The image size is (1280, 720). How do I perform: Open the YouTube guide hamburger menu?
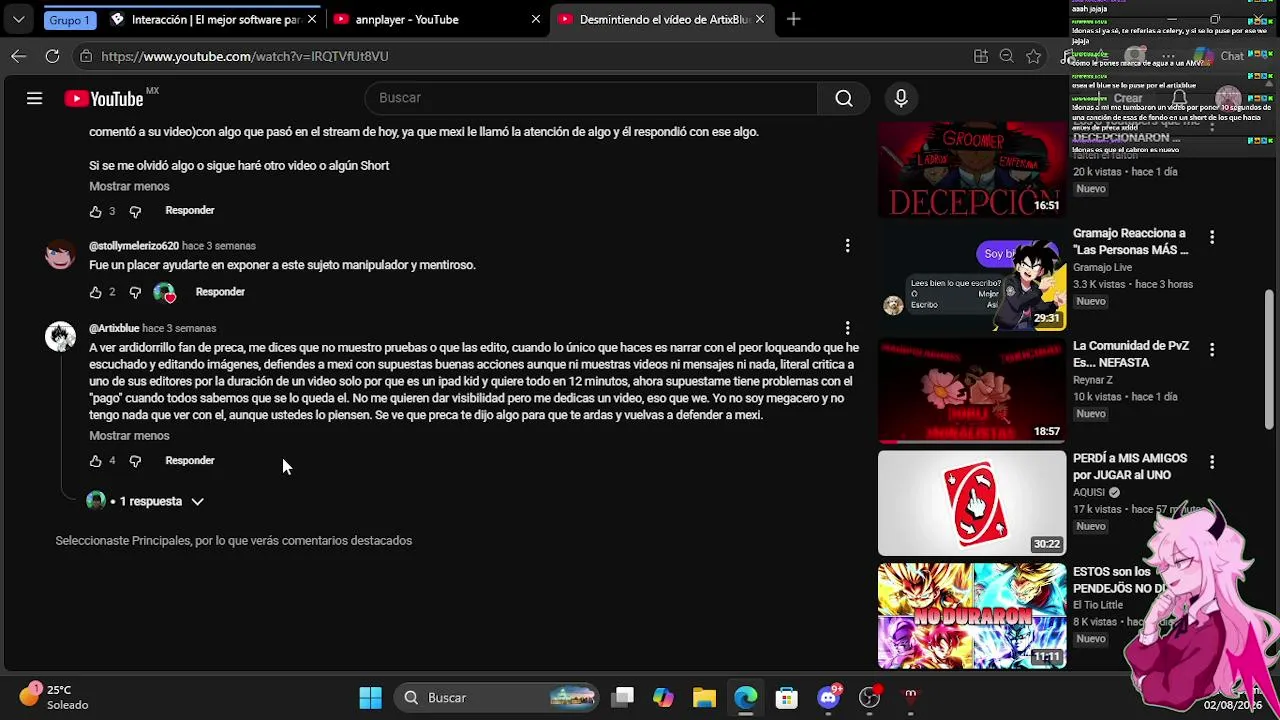(34, 98)
